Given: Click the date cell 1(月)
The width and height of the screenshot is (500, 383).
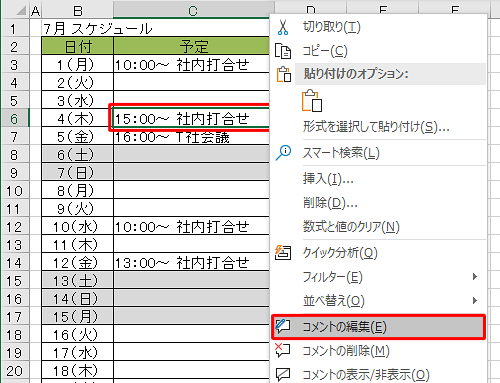Looking at the screenshot, I should (78, 64).
